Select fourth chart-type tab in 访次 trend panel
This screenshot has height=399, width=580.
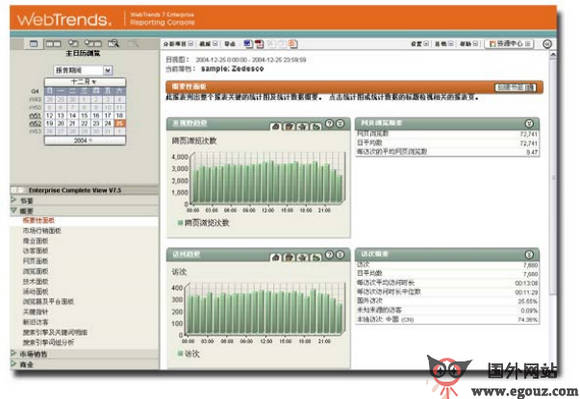(x=316, y=257)
